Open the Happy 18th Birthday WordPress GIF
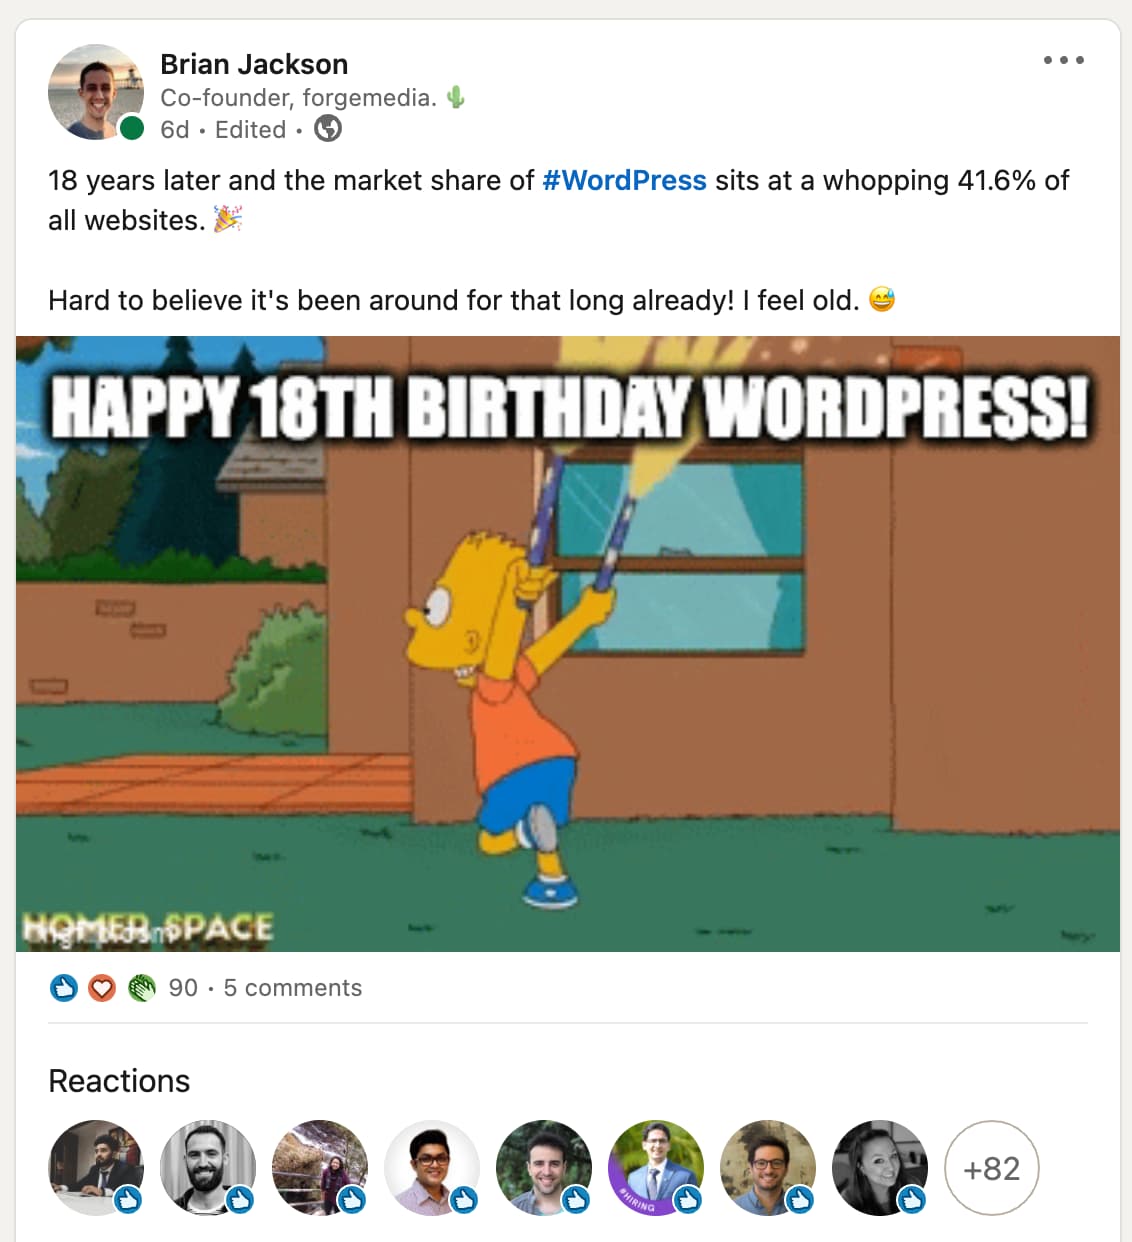The image size is (1132, 1242). (x=568, y=643)
